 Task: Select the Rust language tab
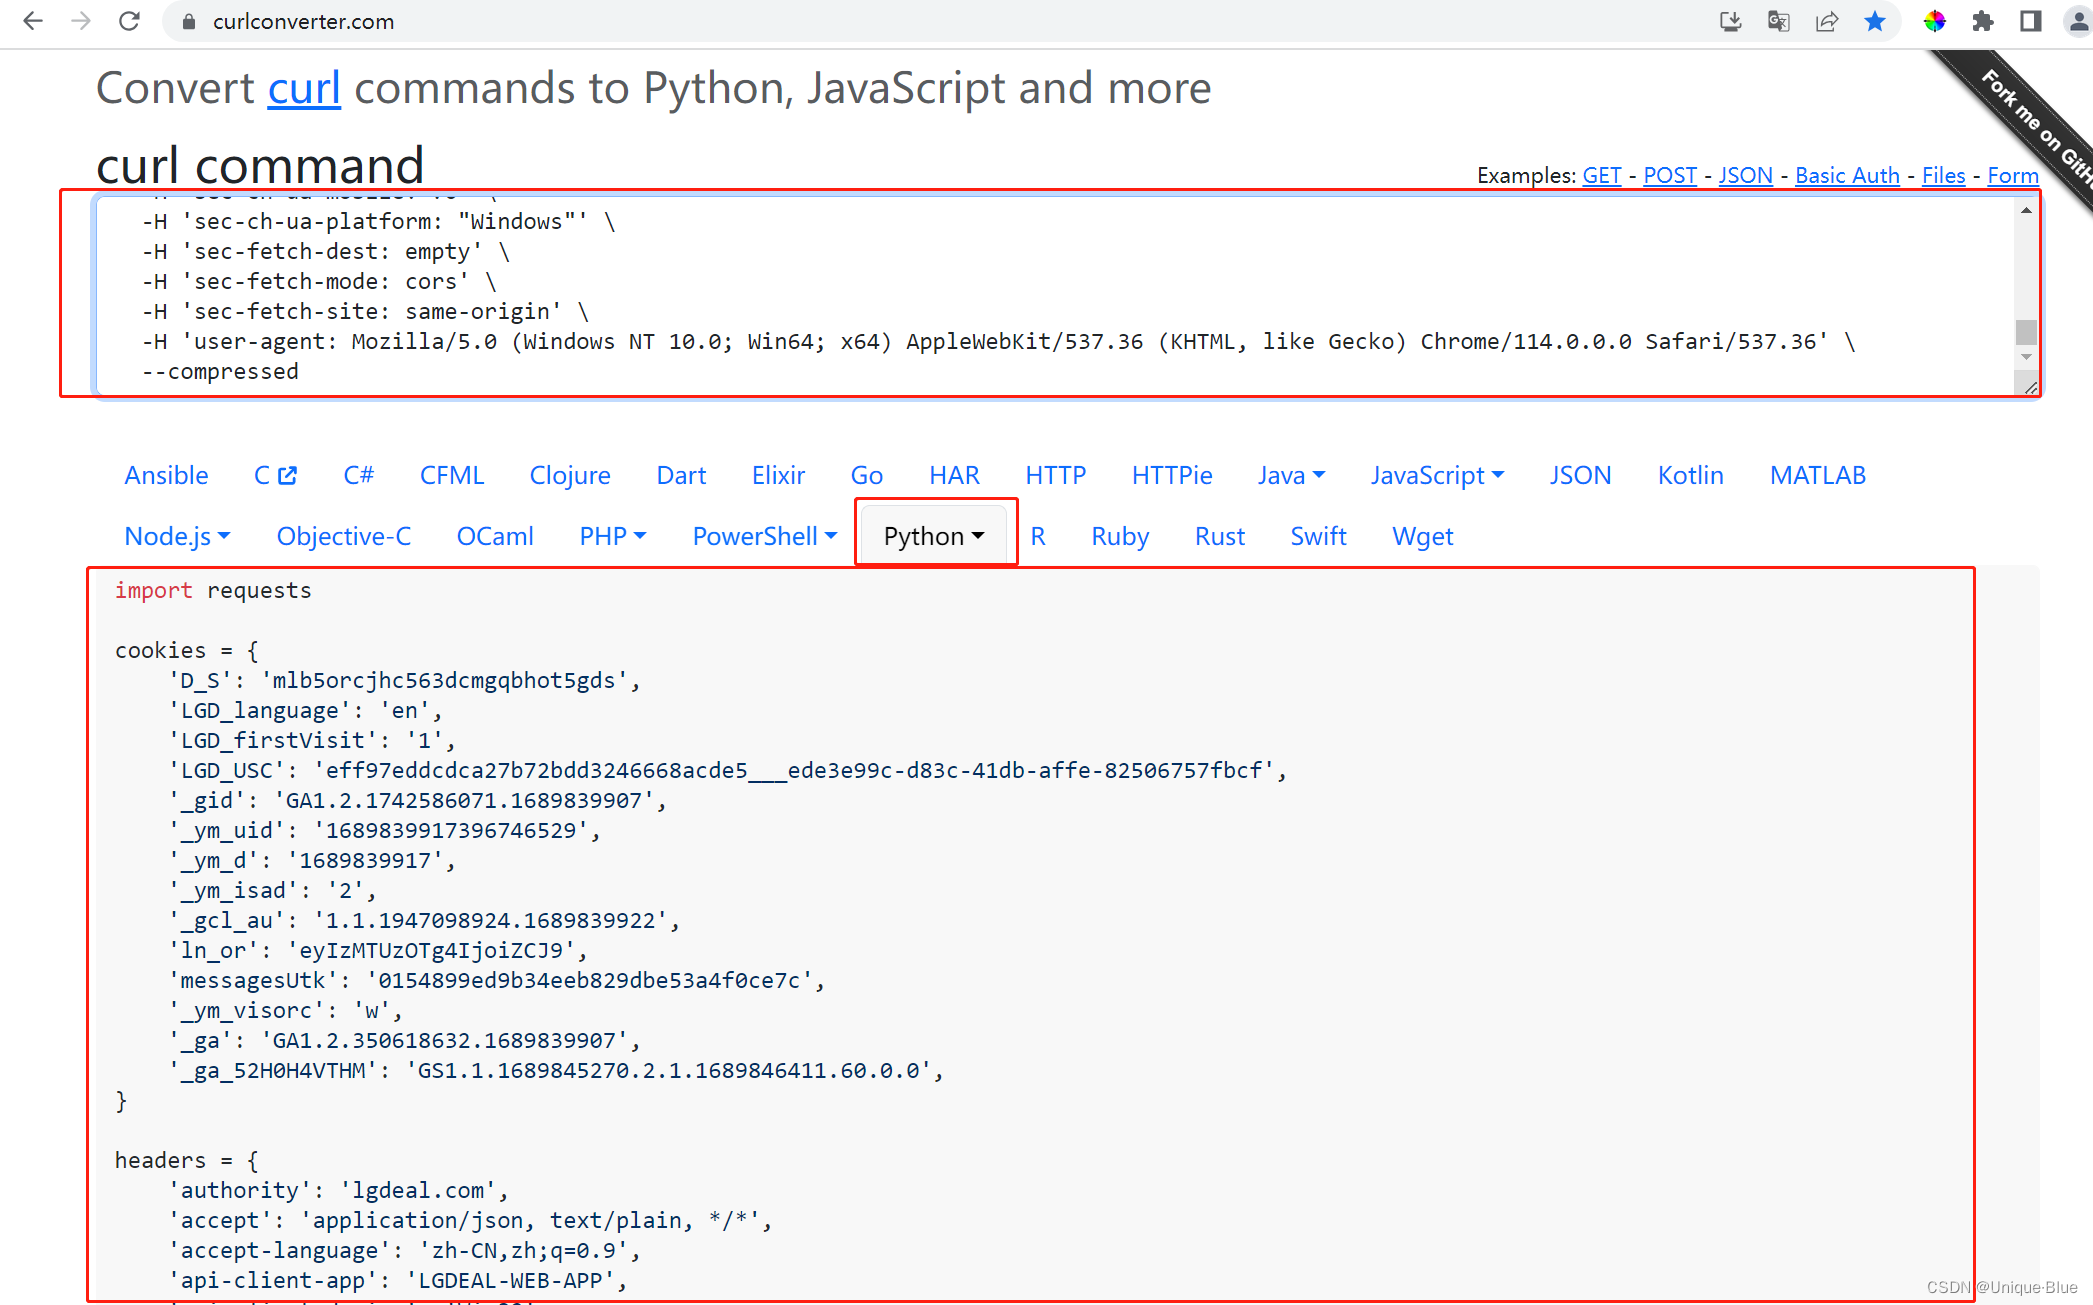[1218, 535]
